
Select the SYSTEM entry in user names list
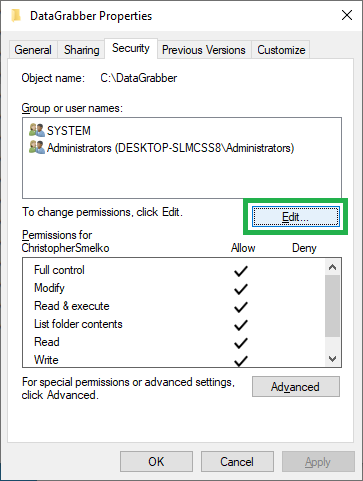[69, 131]
